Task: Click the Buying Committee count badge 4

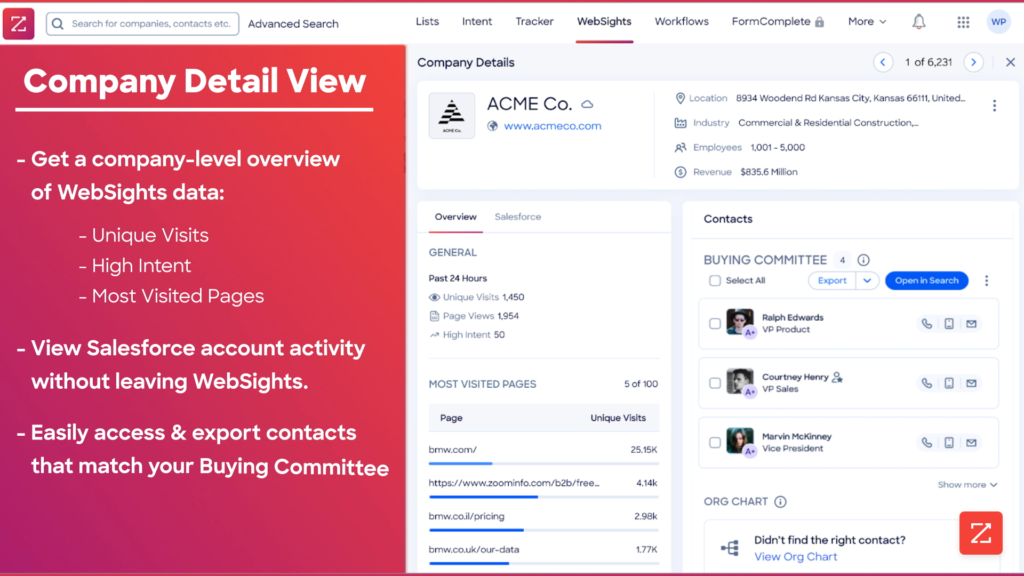Action: [x=842, y=260]
